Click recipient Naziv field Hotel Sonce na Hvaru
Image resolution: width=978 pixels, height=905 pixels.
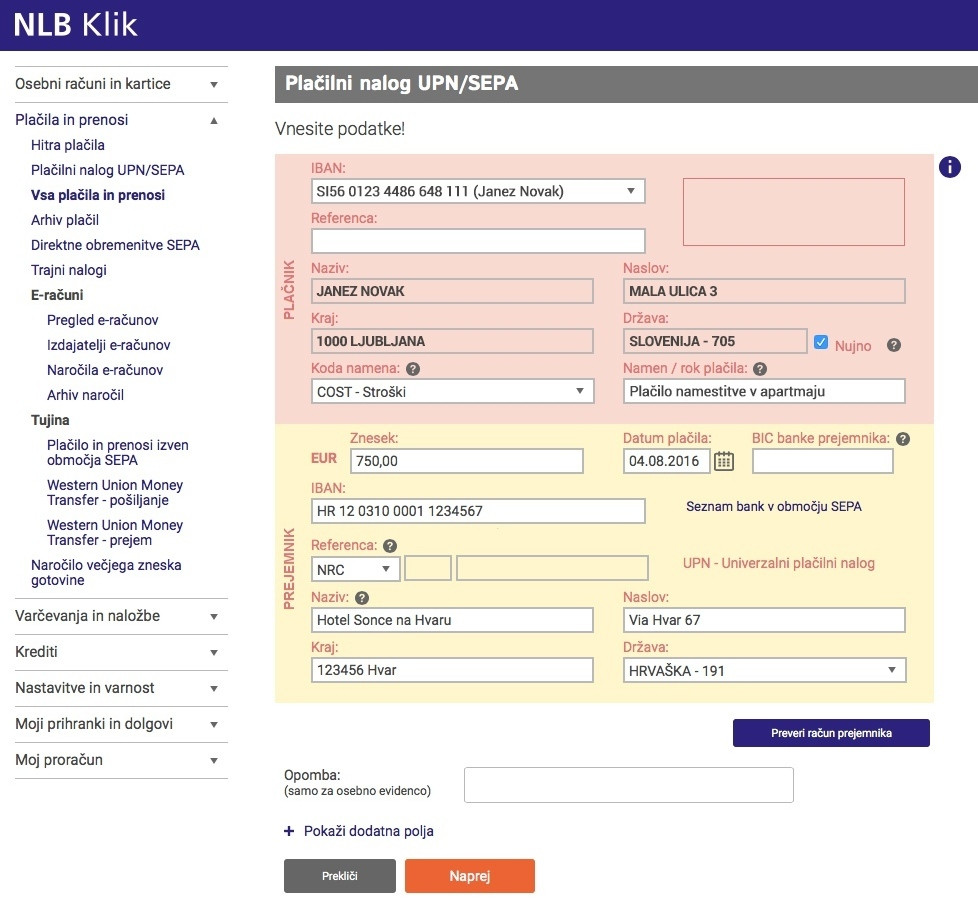click(x=452, y=620)
